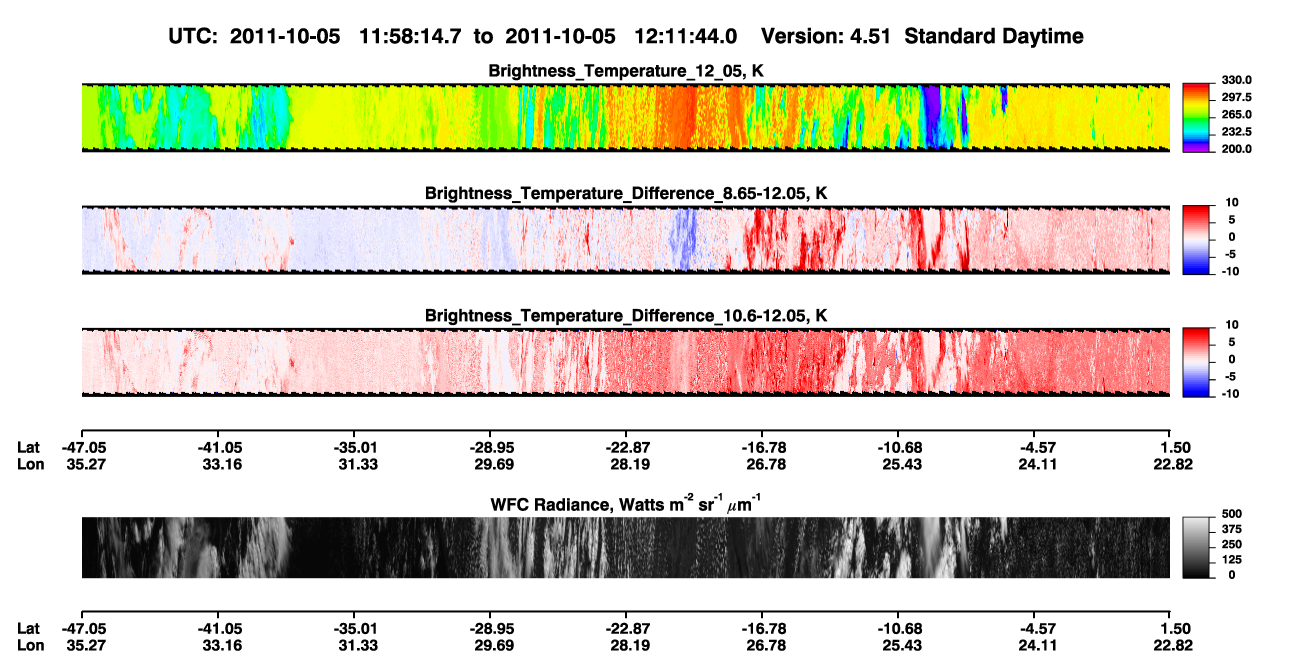Click the grayscale WFC Radiance colorbar
The image size is (1300, 667).
pos(1194,546)
